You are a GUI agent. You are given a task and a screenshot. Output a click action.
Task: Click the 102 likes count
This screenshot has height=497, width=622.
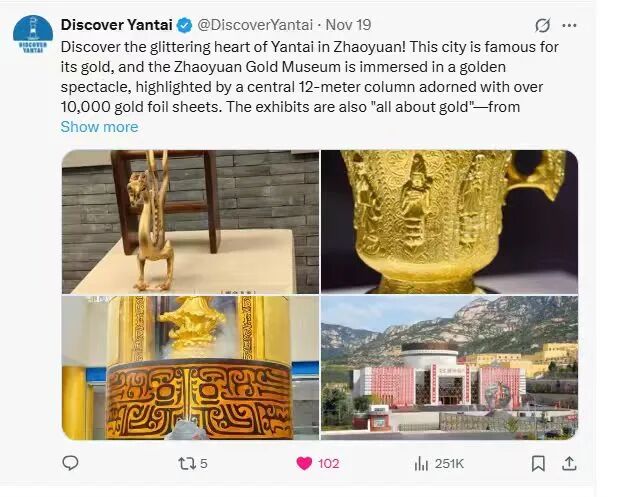(x=328, y=463)
